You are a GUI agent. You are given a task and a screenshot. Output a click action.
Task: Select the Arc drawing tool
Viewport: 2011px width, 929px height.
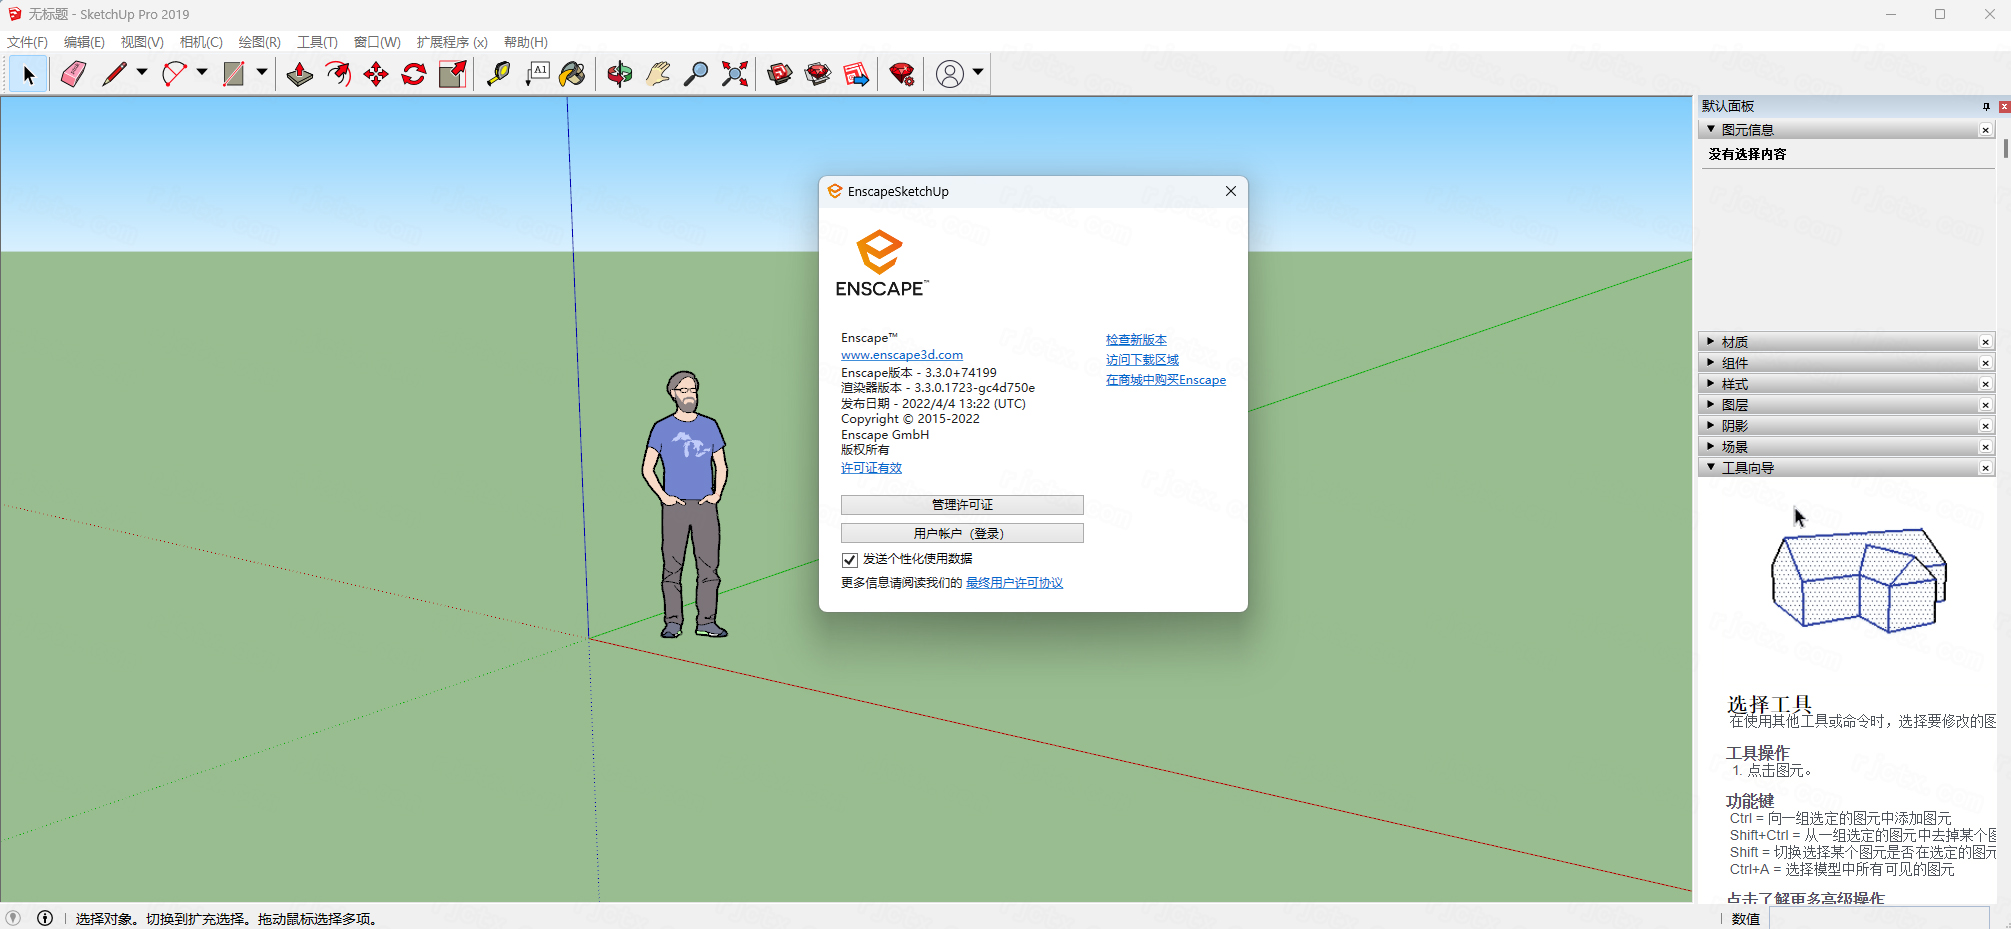(x=174, y=74)
